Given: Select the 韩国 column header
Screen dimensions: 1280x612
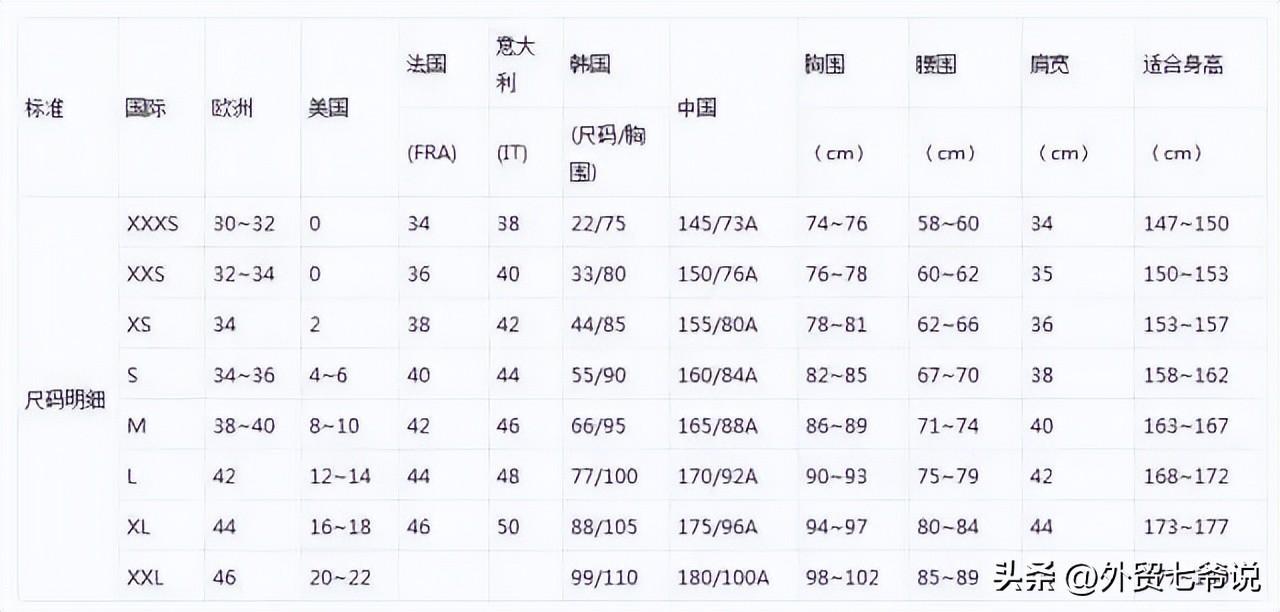Looking at the screenshot, I should click(x=589, y=65).
